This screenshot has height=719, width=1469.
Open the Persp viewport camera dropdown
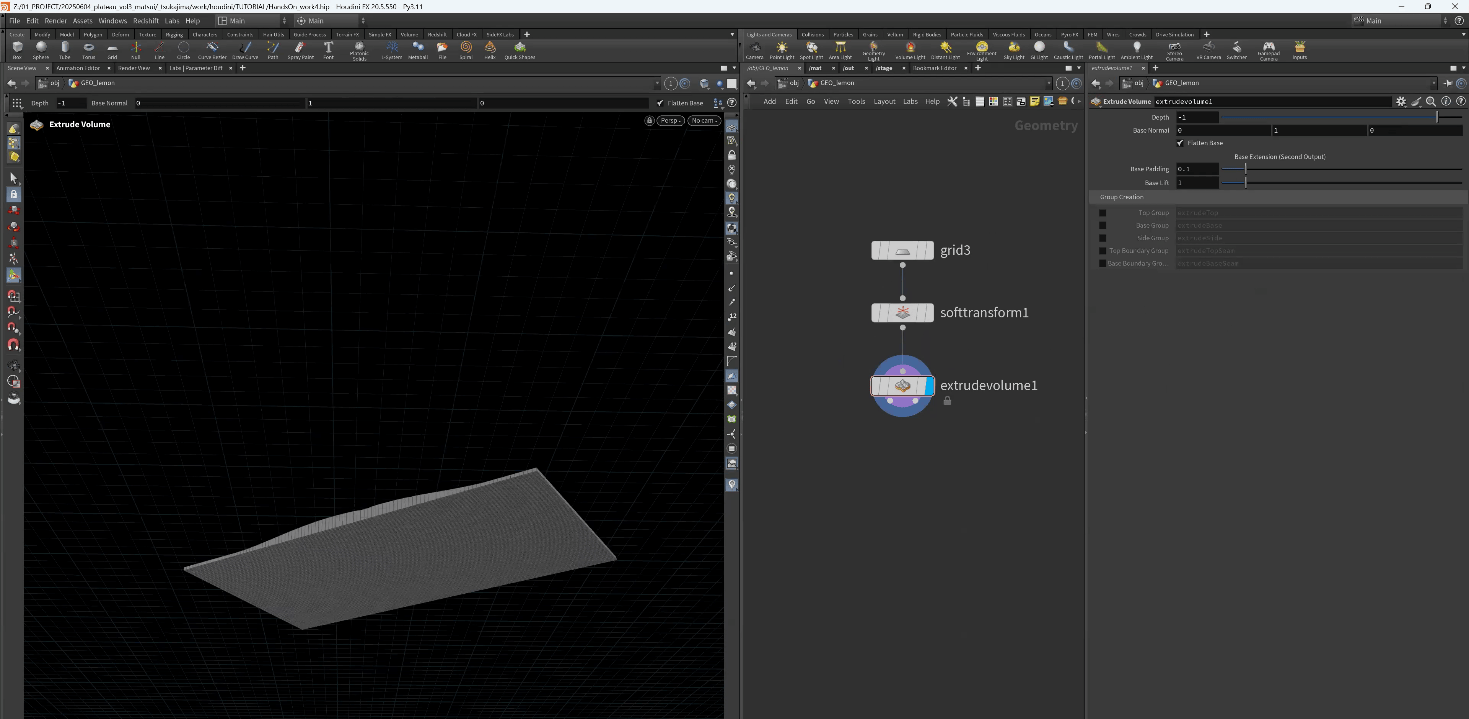669,121
